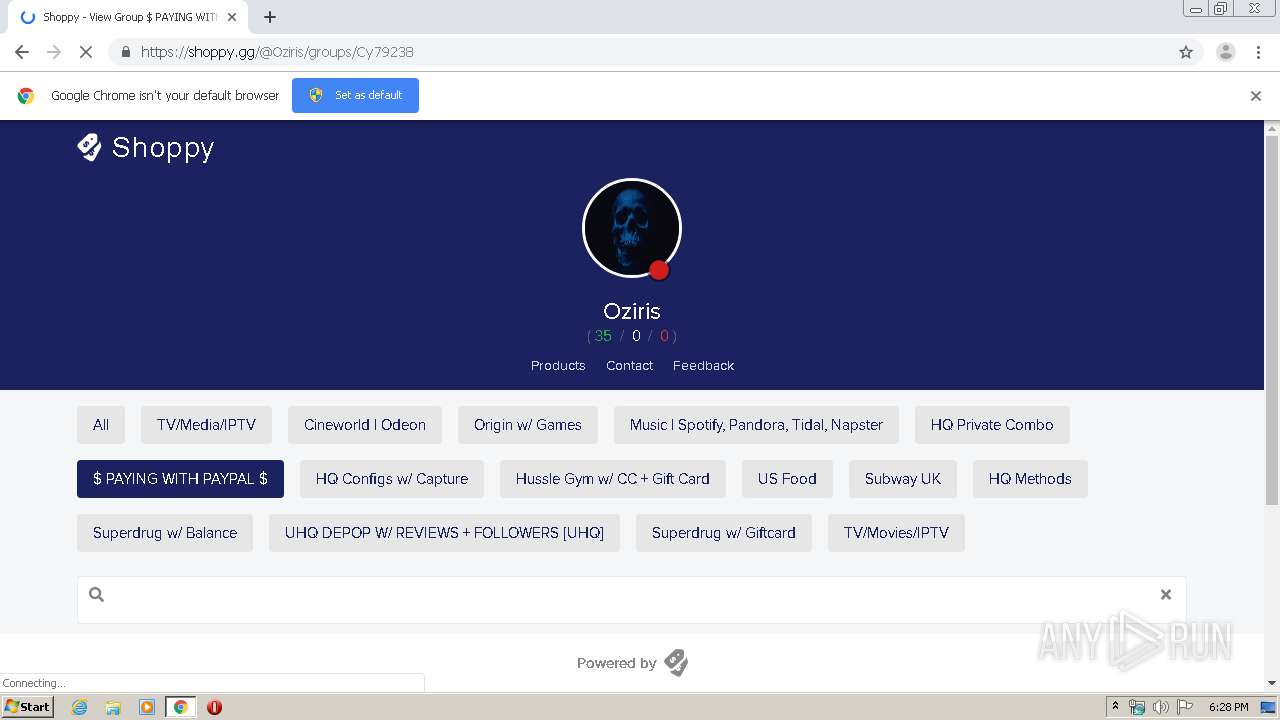Select the Superdrug w/ Giftcard category
The width and height of the screenshot is (1280, 720).
[724, 533]
